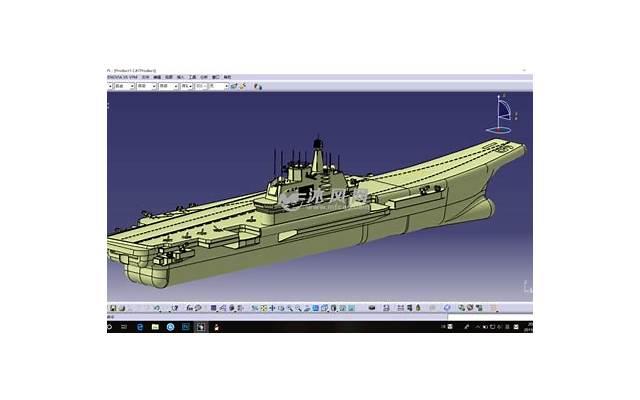Click the ship's island tower in the 3D view

[318, 157]
